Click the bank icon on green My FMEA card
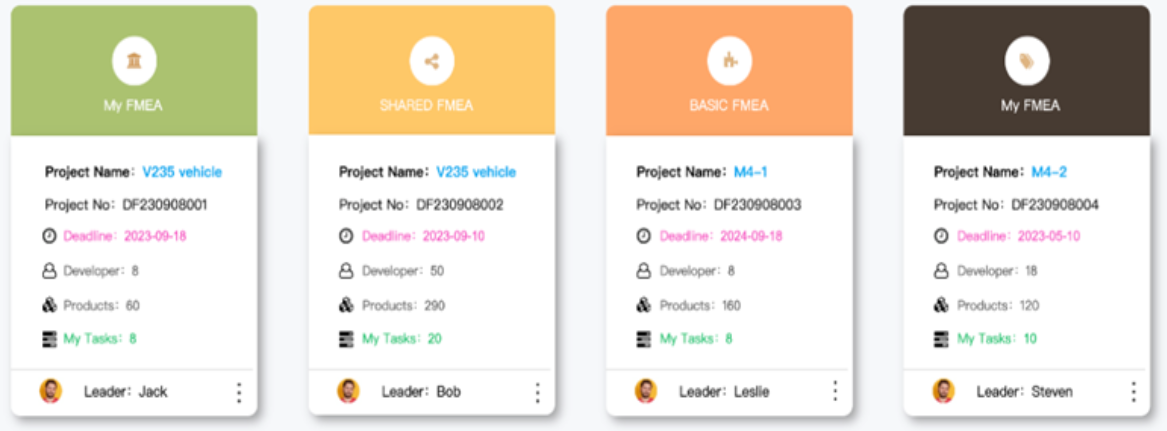 (134, 61)
